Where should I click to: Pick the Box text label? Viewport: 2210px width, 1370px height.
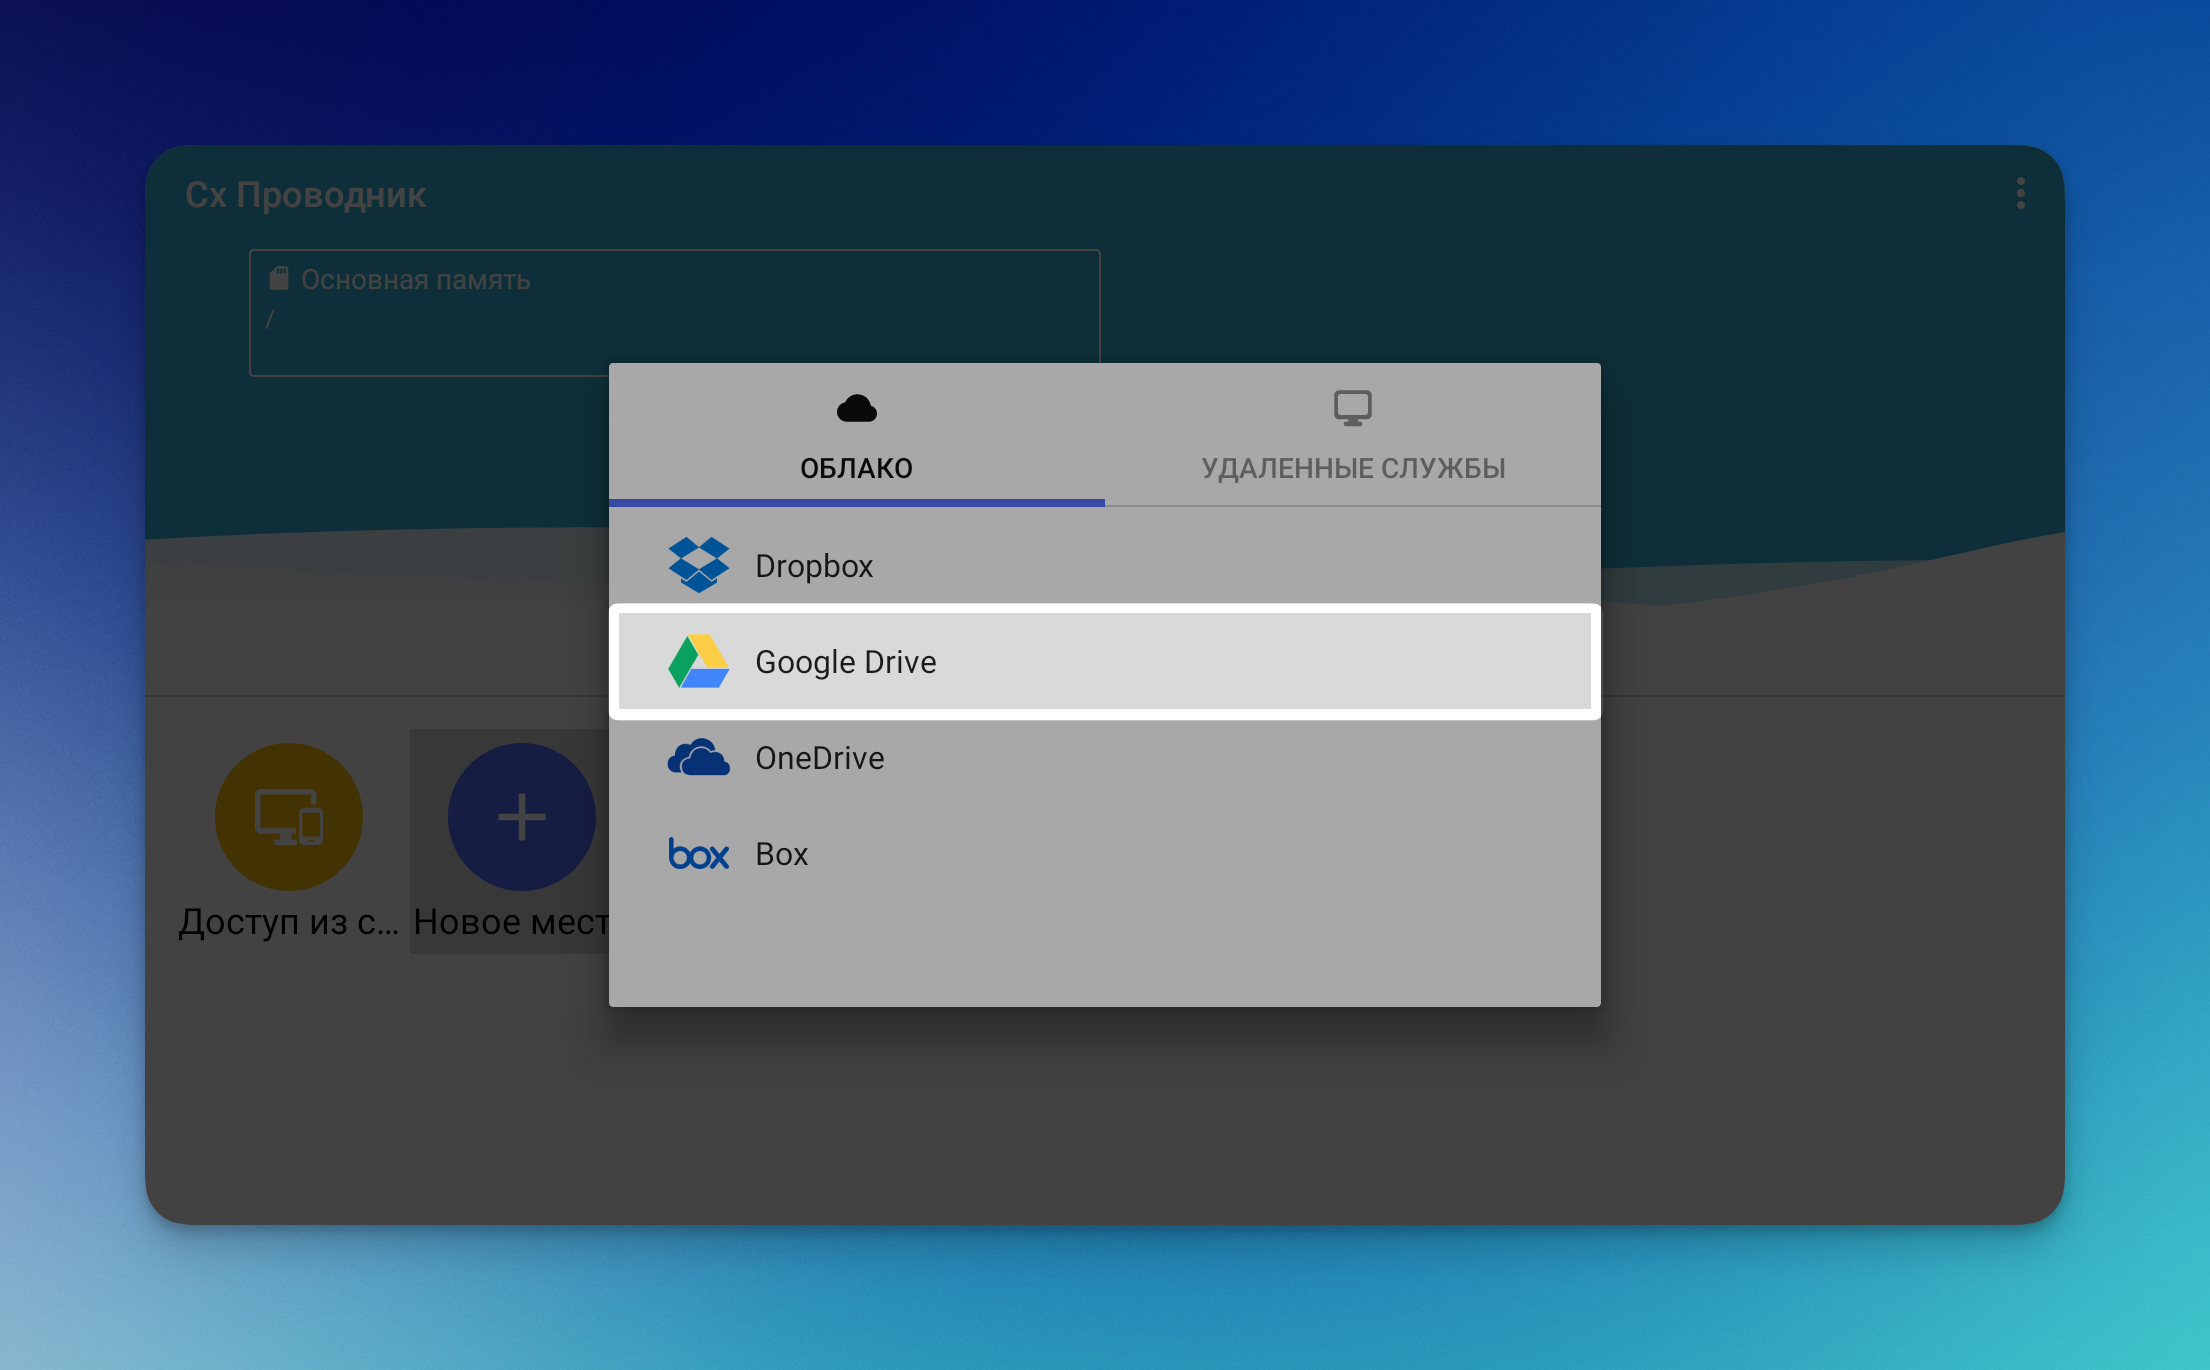point(781,854)
